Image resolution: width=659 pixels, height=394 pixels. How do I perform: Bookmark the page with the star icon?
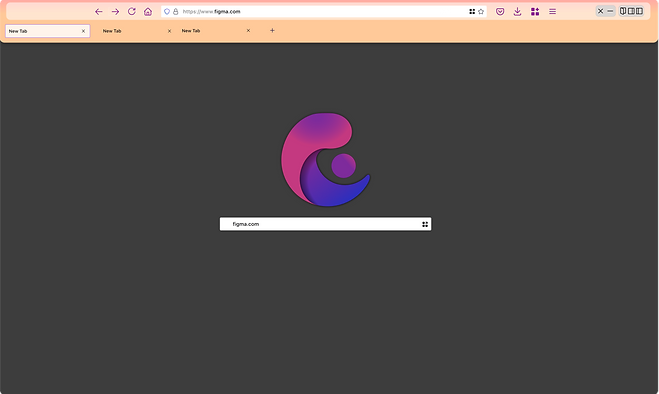[481, 12]
